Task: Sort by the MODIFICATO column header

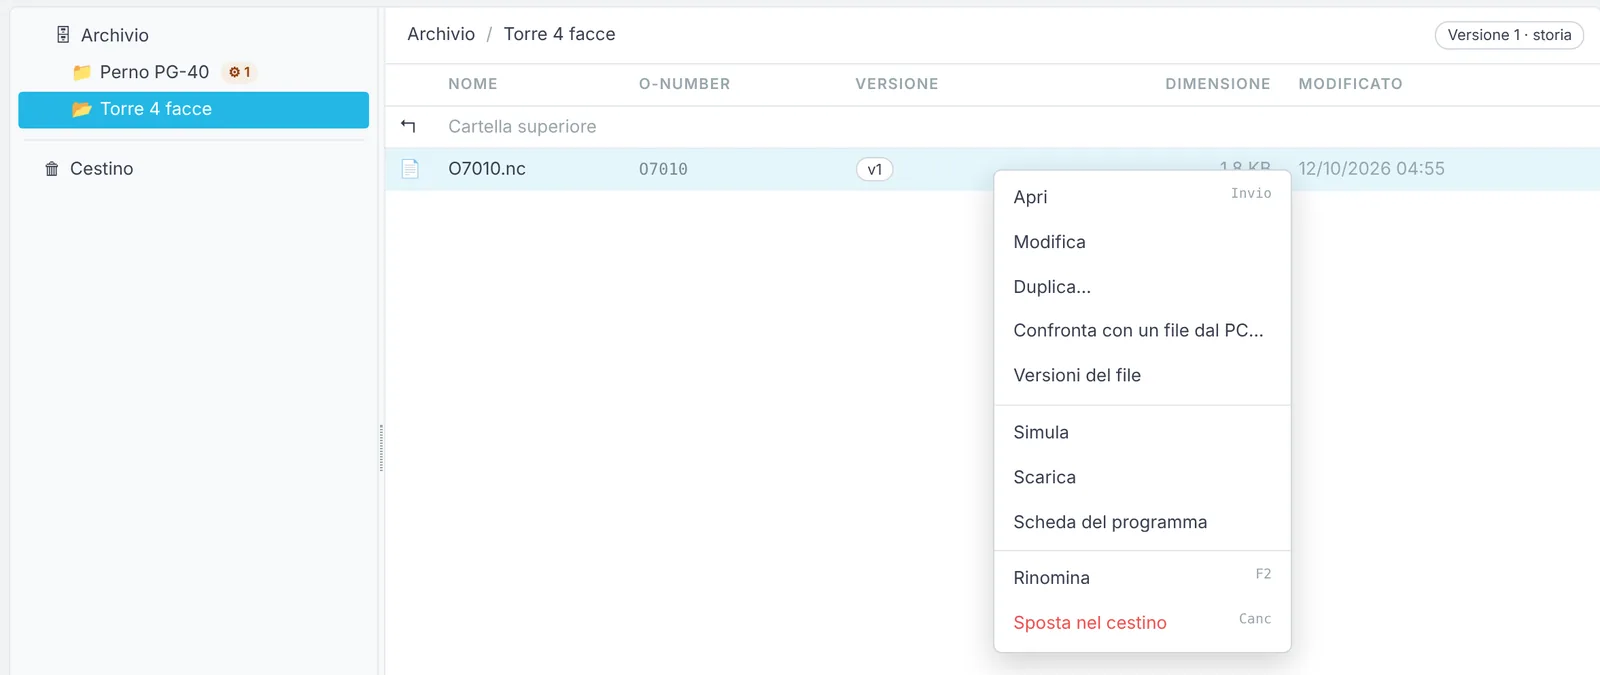Action: [x=1351, y=84]
